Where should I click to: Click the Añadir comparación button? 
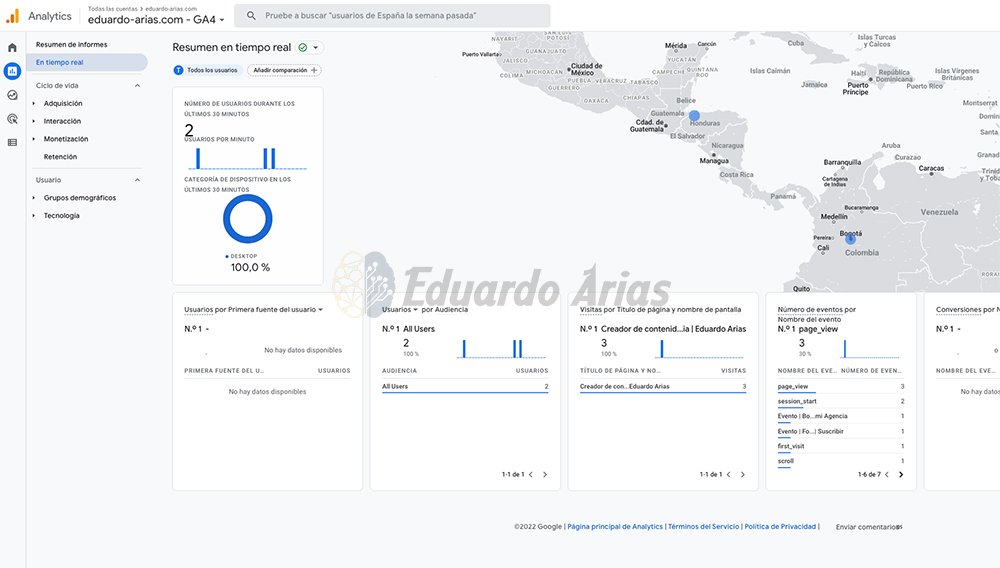click(x=286, y=70)
